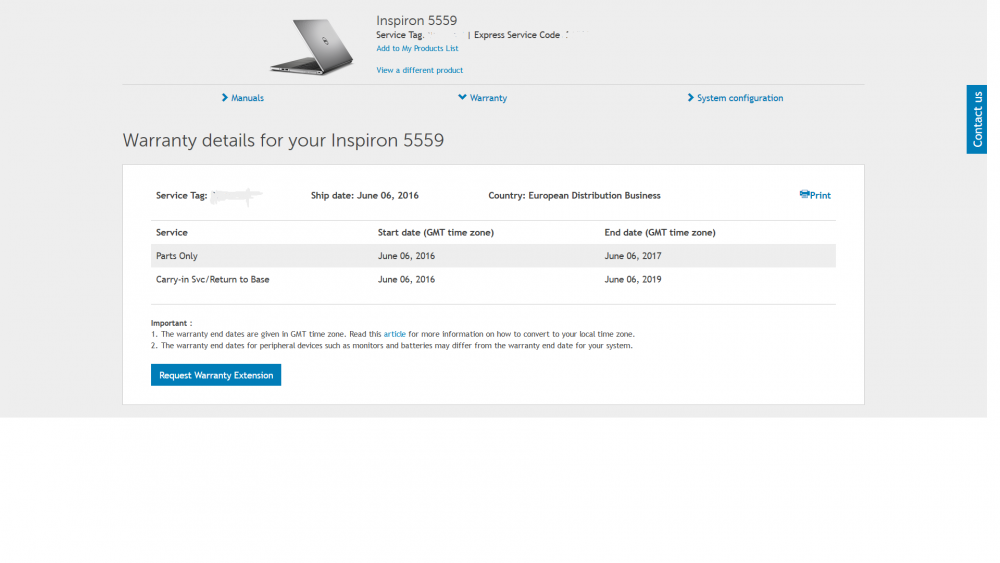Click the Inspiron 5559 product title
This screenshot has height=563, width=1000.
(416, 20)
